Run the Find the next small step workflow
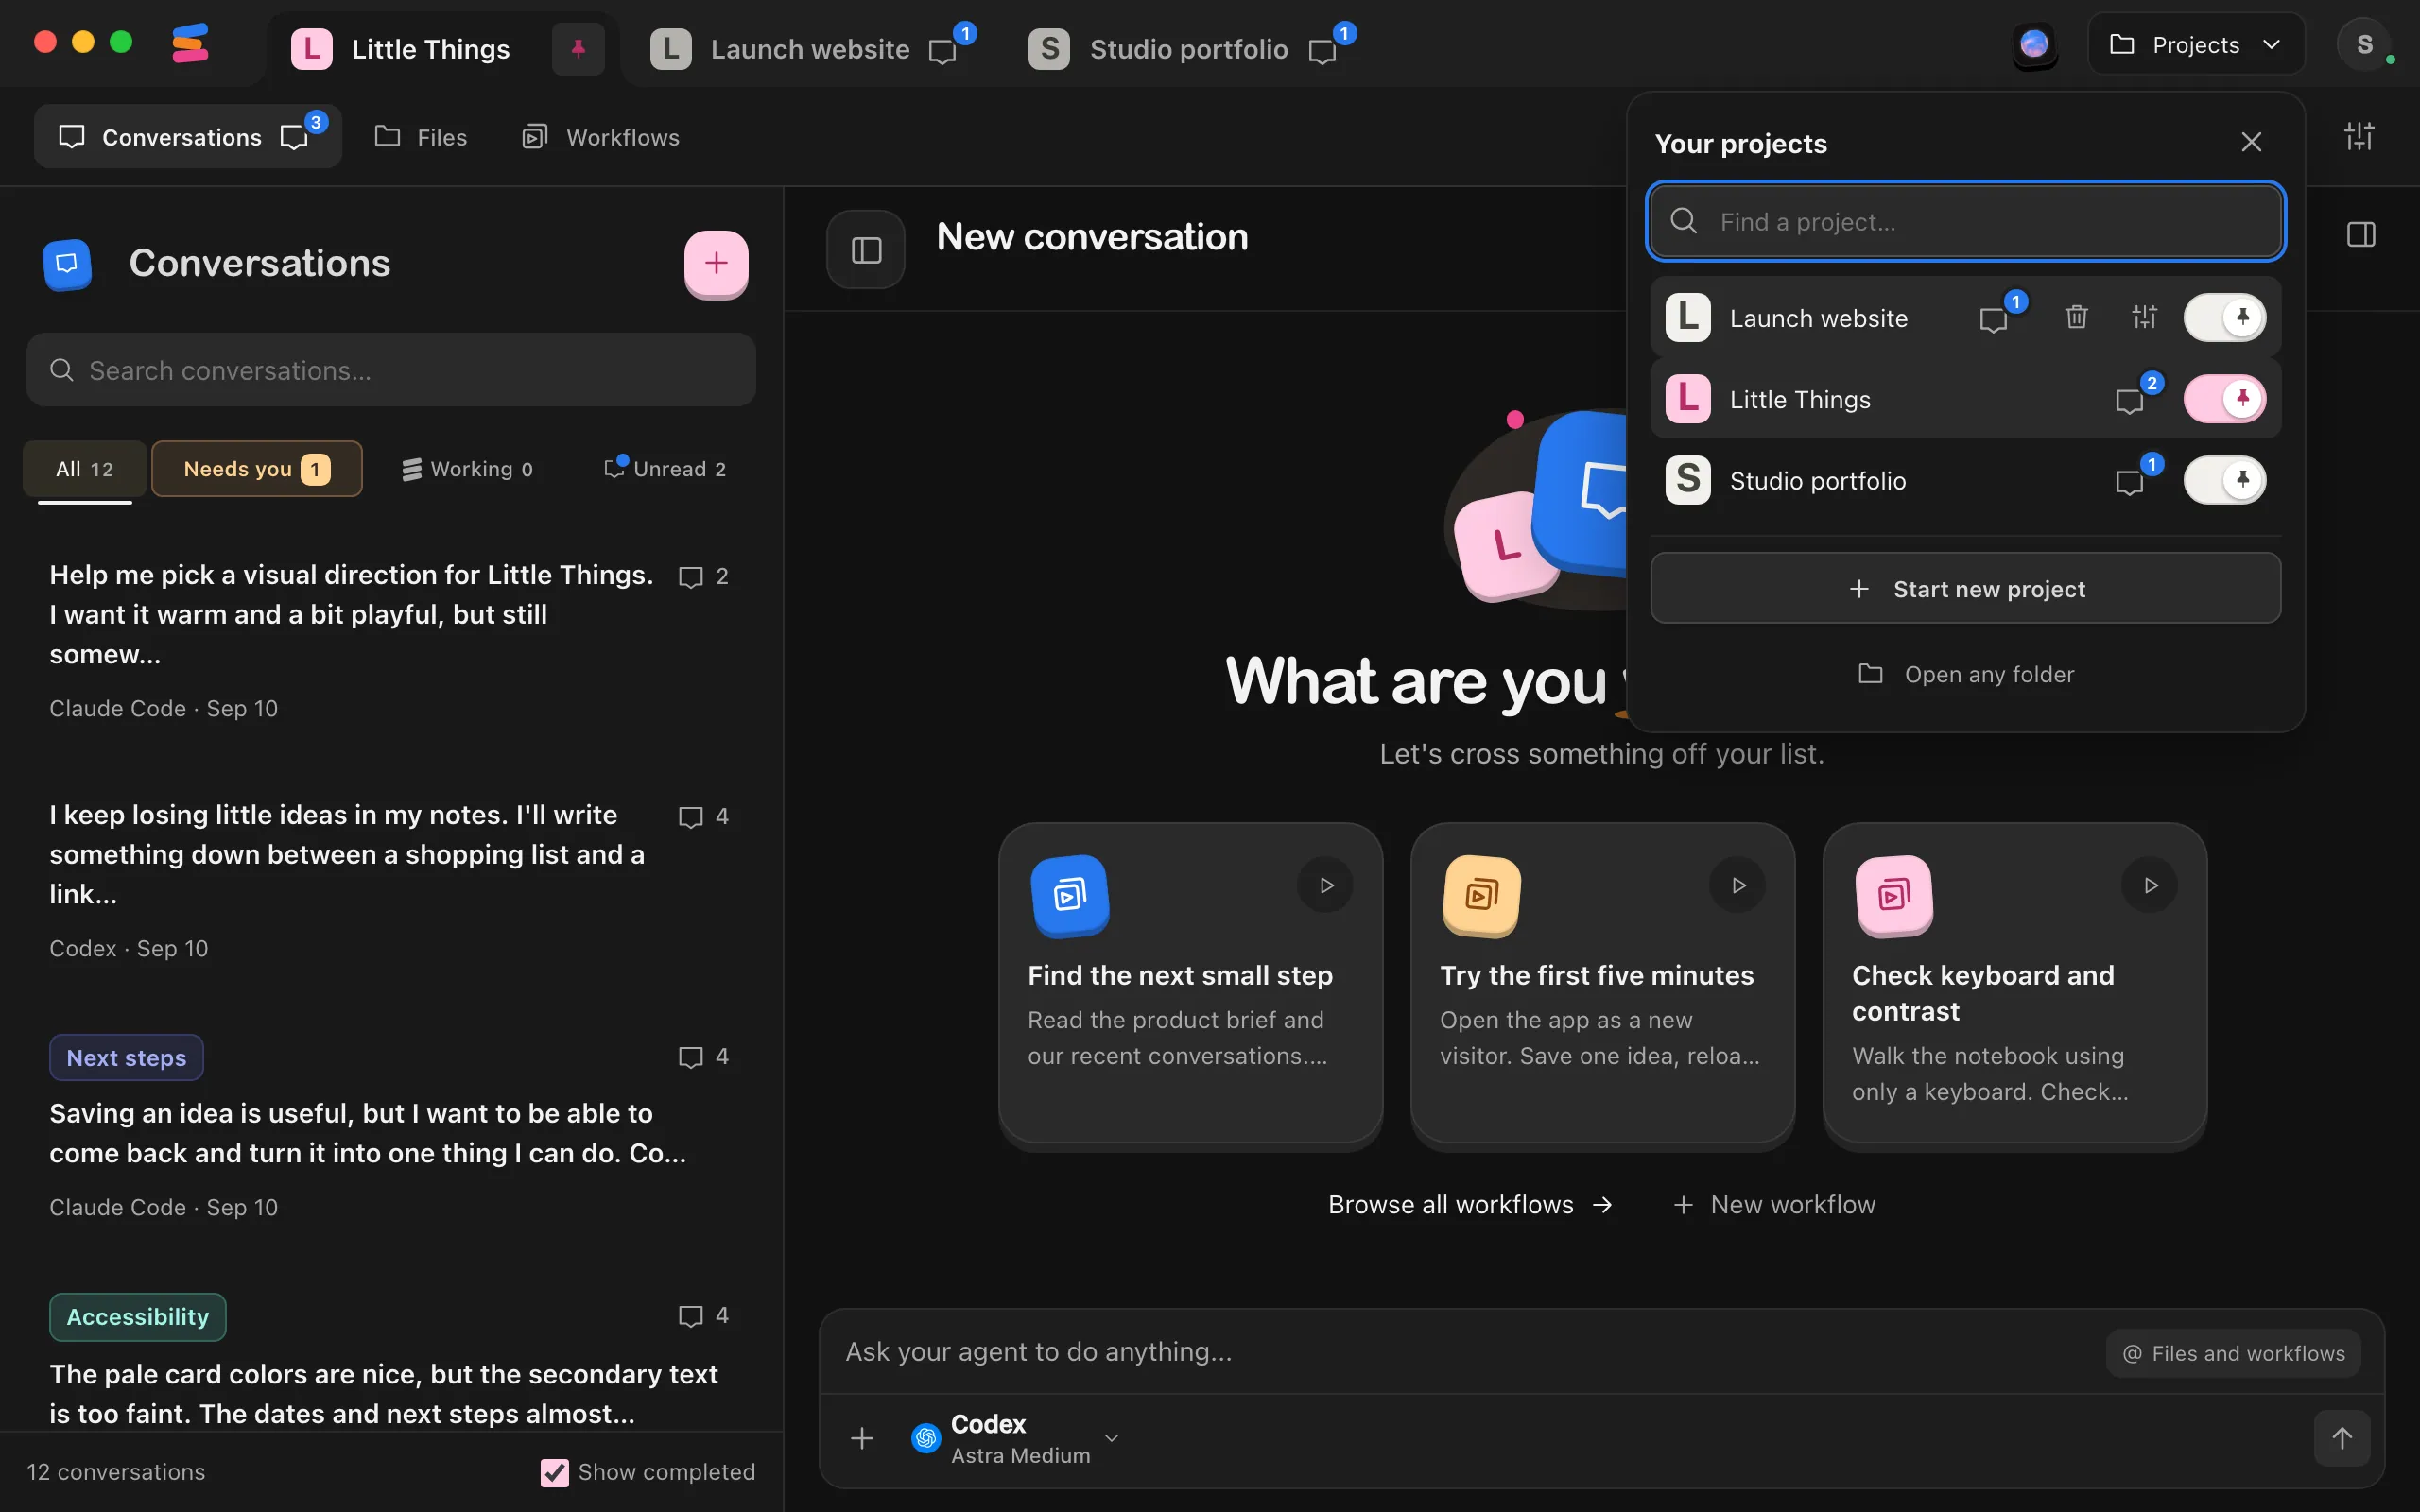The width and height of the screenshot is (2420, 1512). point(1326,885)
